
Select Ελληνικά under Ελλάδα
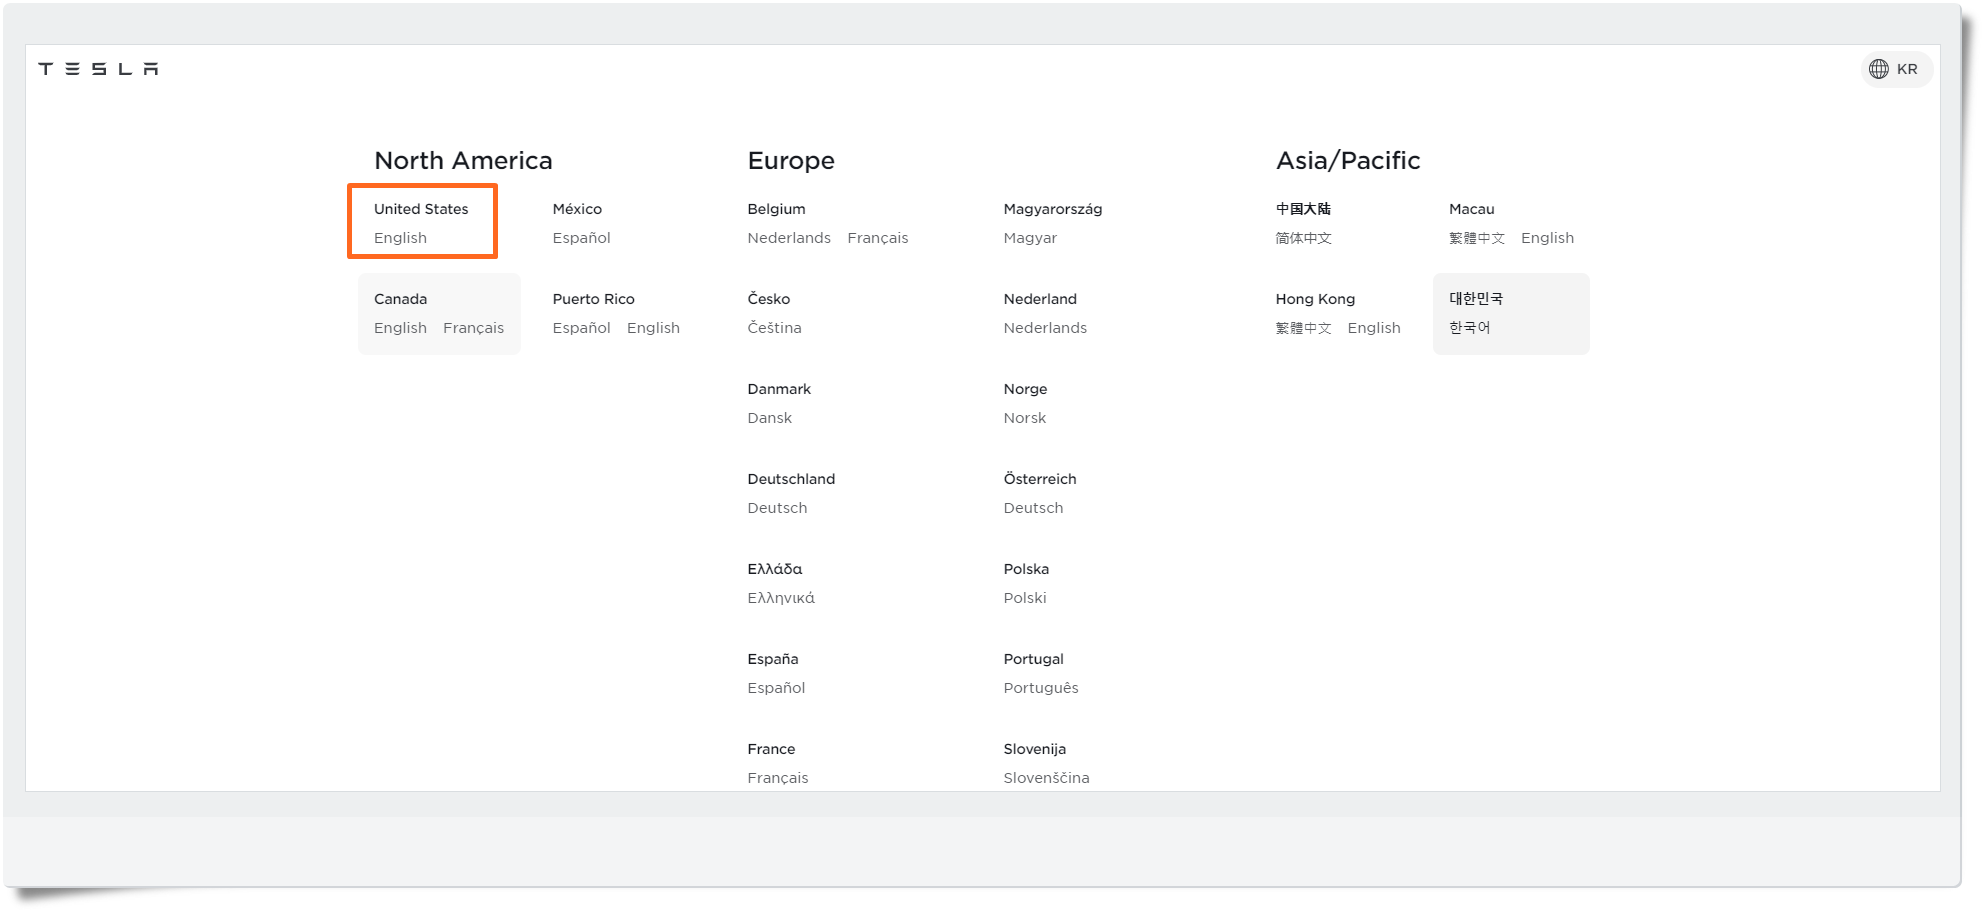point(781,598)
